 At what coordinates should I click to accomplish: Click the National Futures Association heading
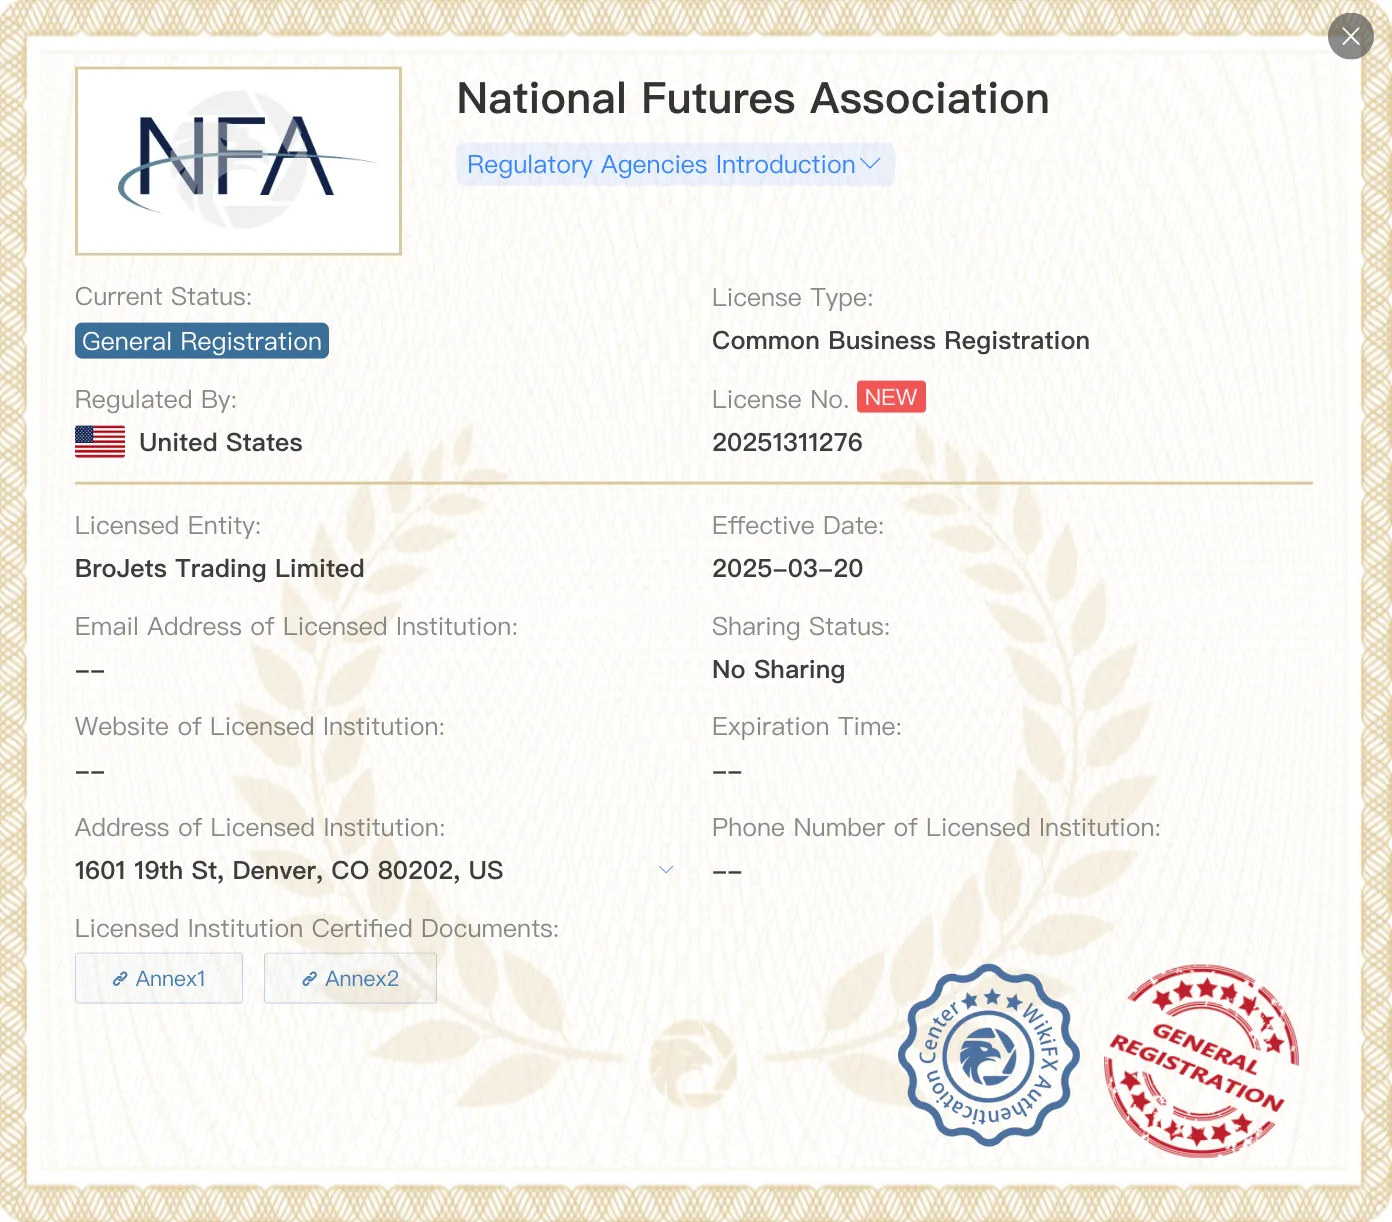coord(753,98)
